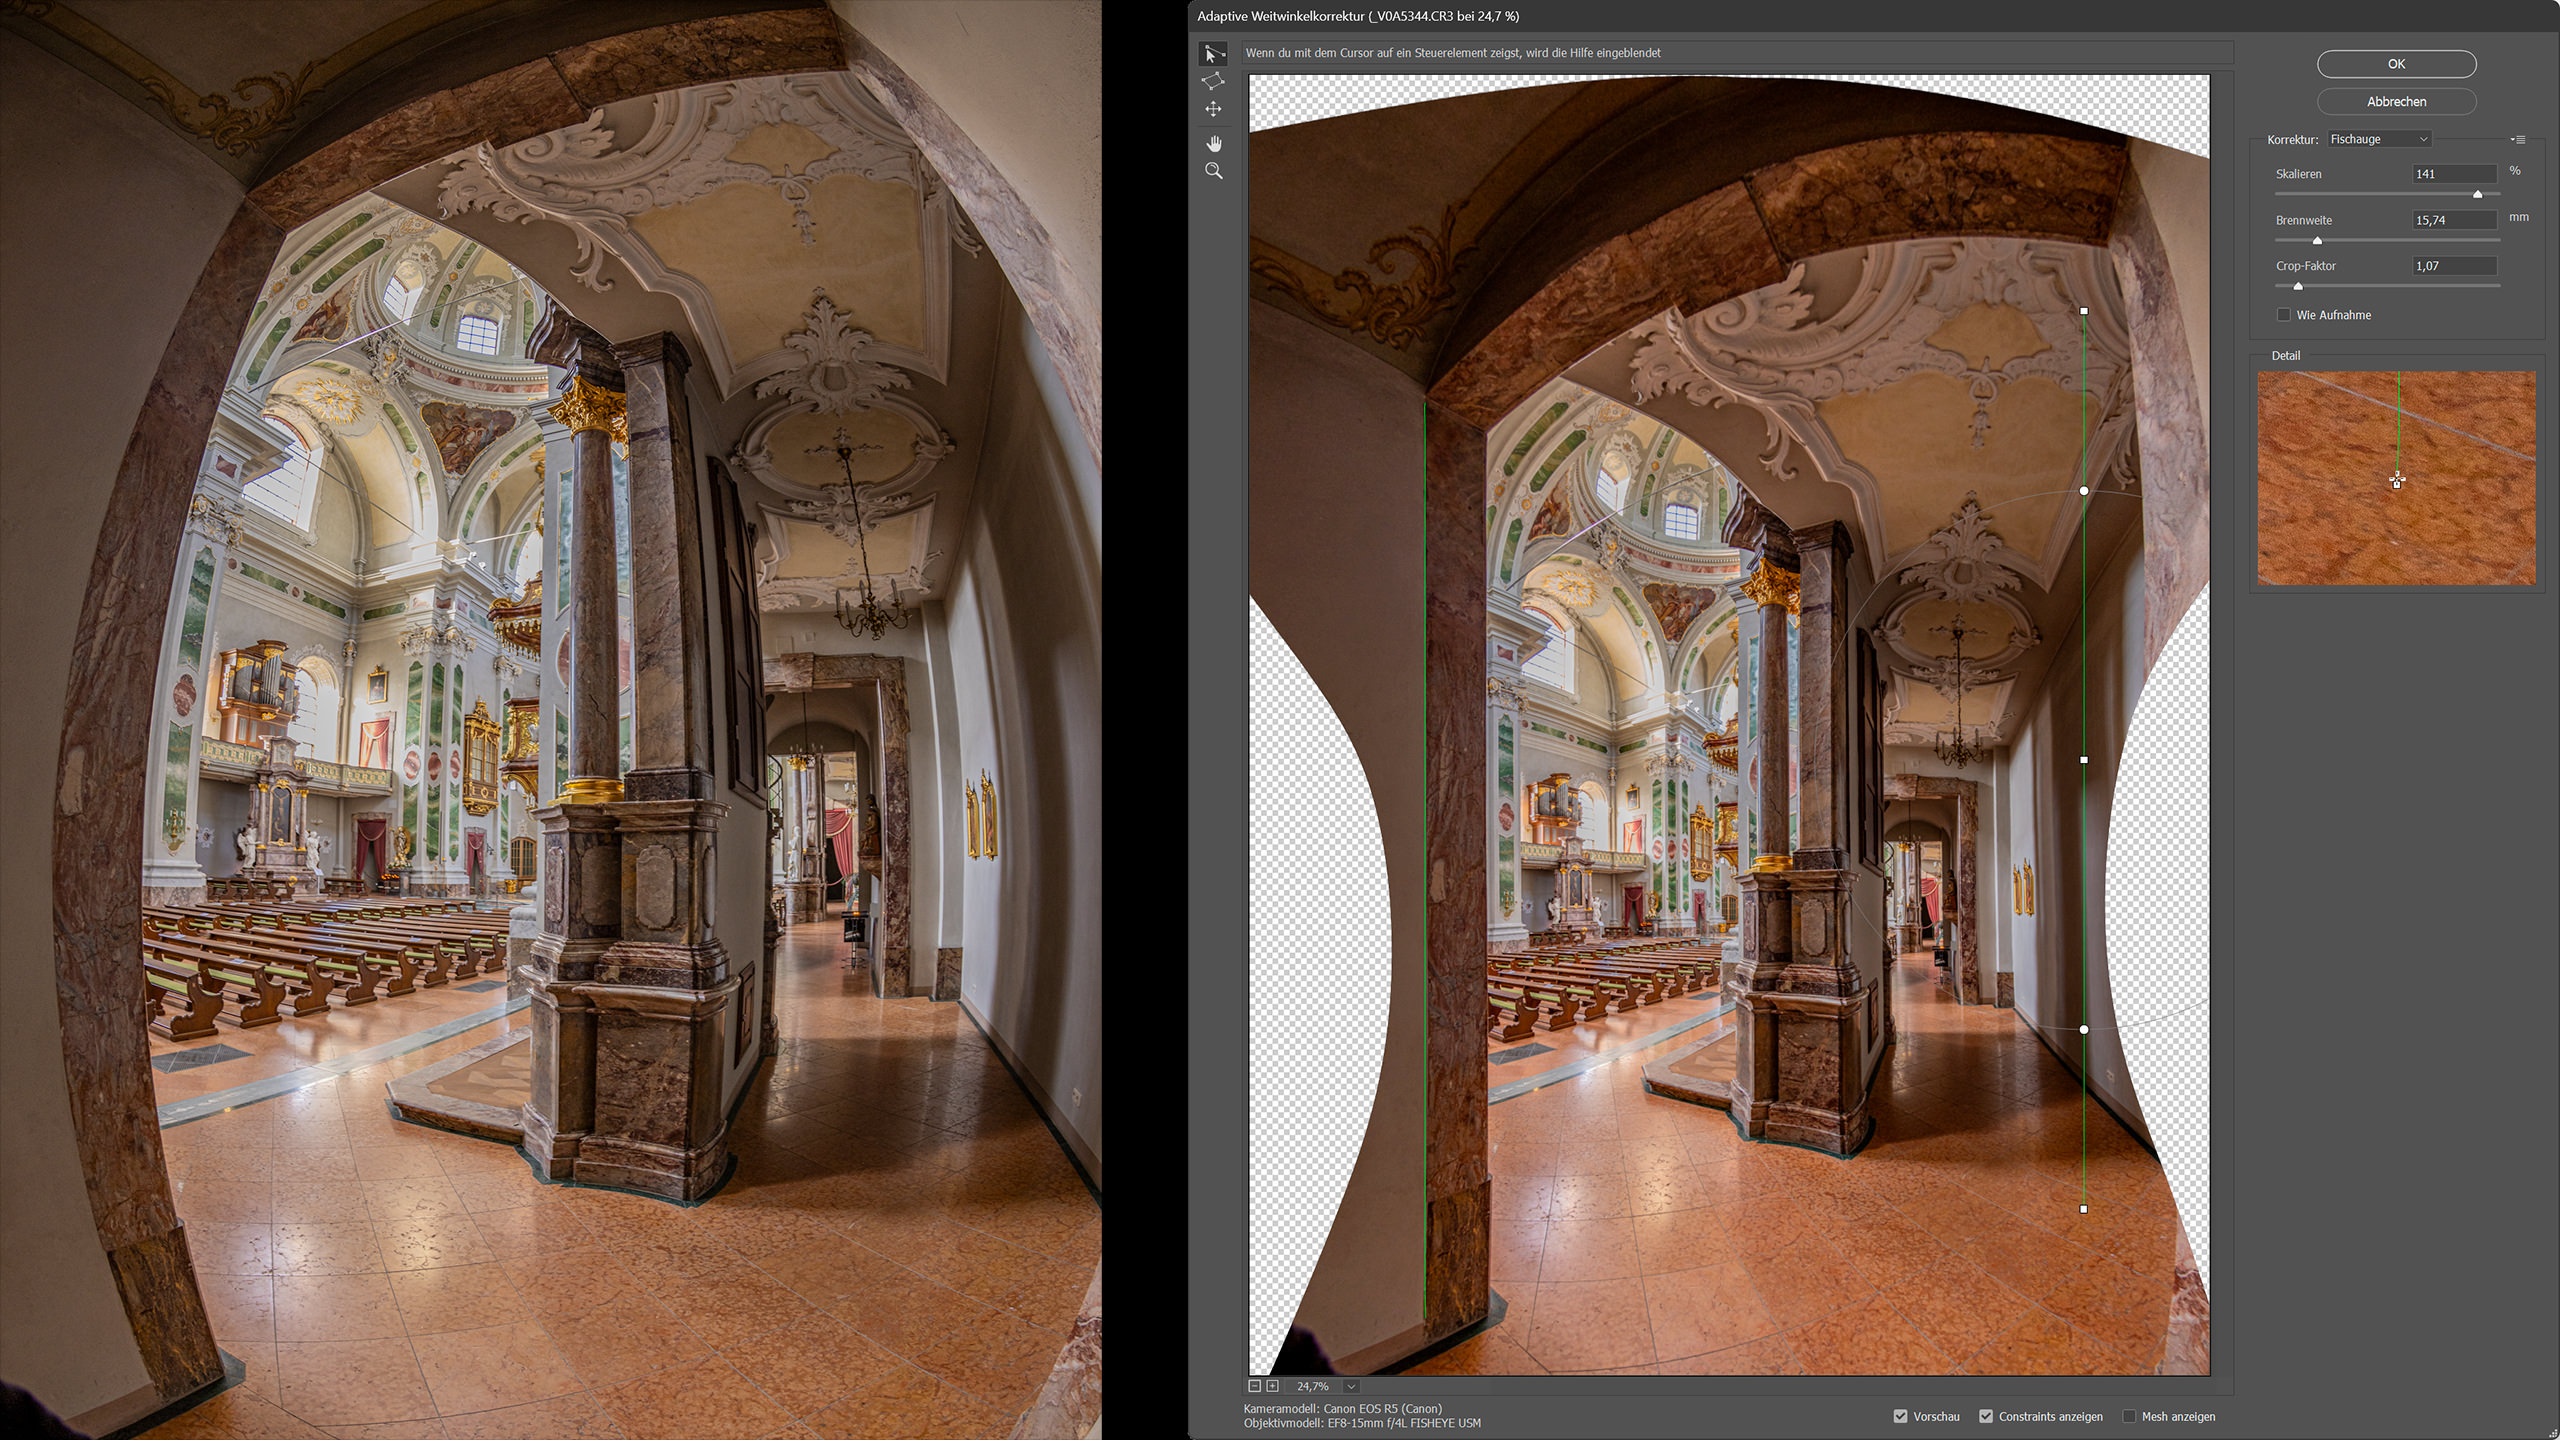Expand the zoom percentage dropdown arrow
2560x1440 pixels.
pos(1351,1386)
